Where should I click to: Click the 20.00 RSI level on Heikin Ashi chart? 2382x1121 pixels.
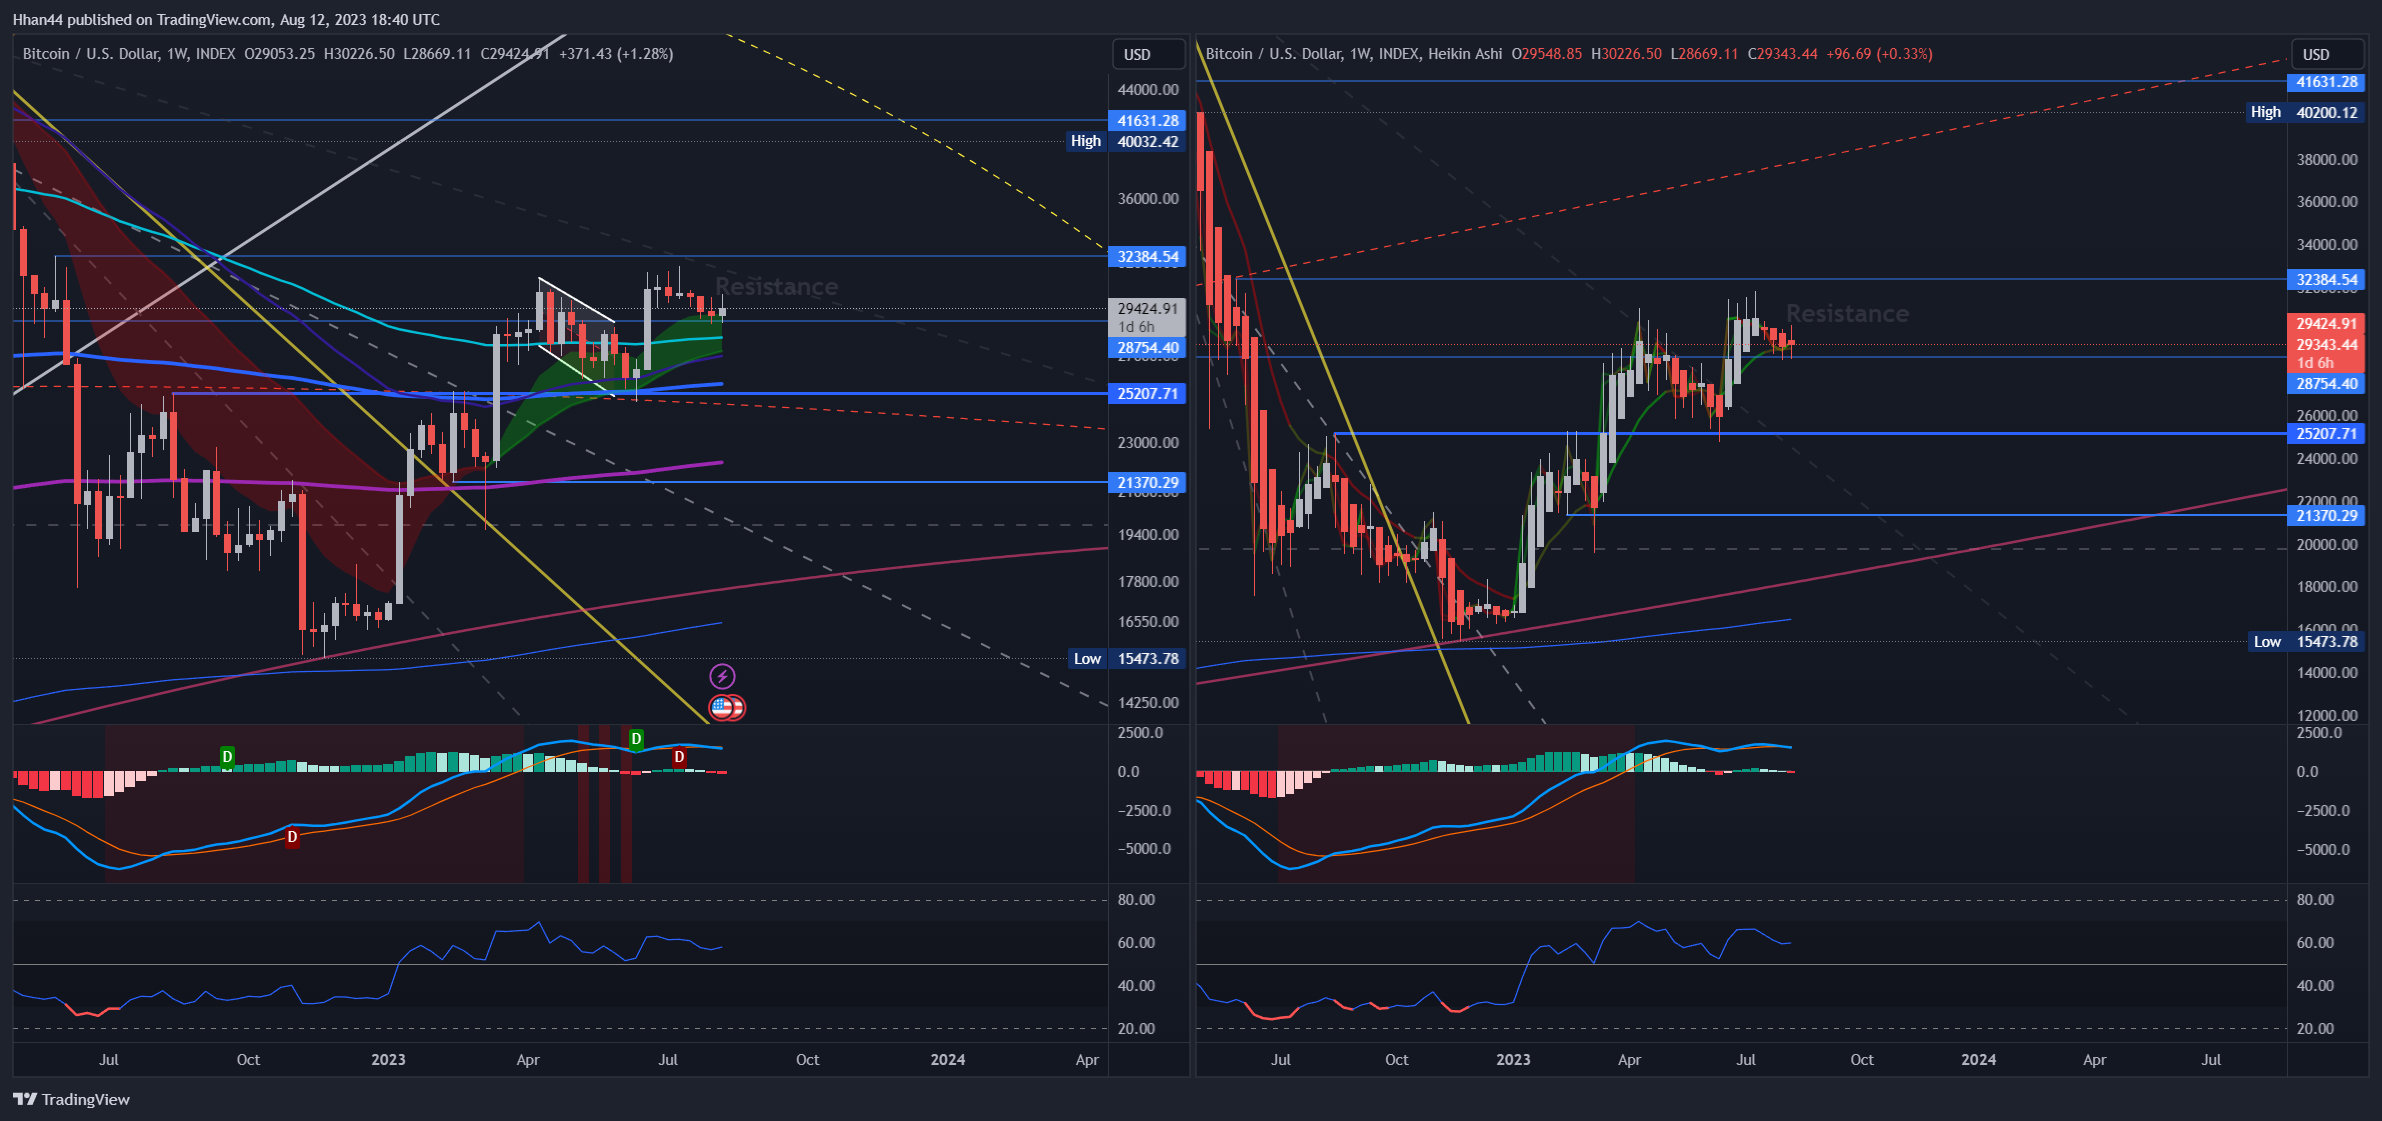(2315, 1029)
